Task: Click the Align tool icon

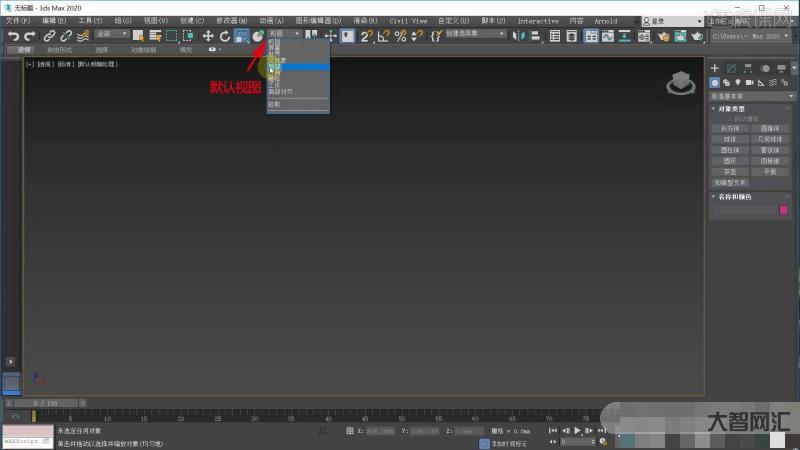Action: (535, 36)
